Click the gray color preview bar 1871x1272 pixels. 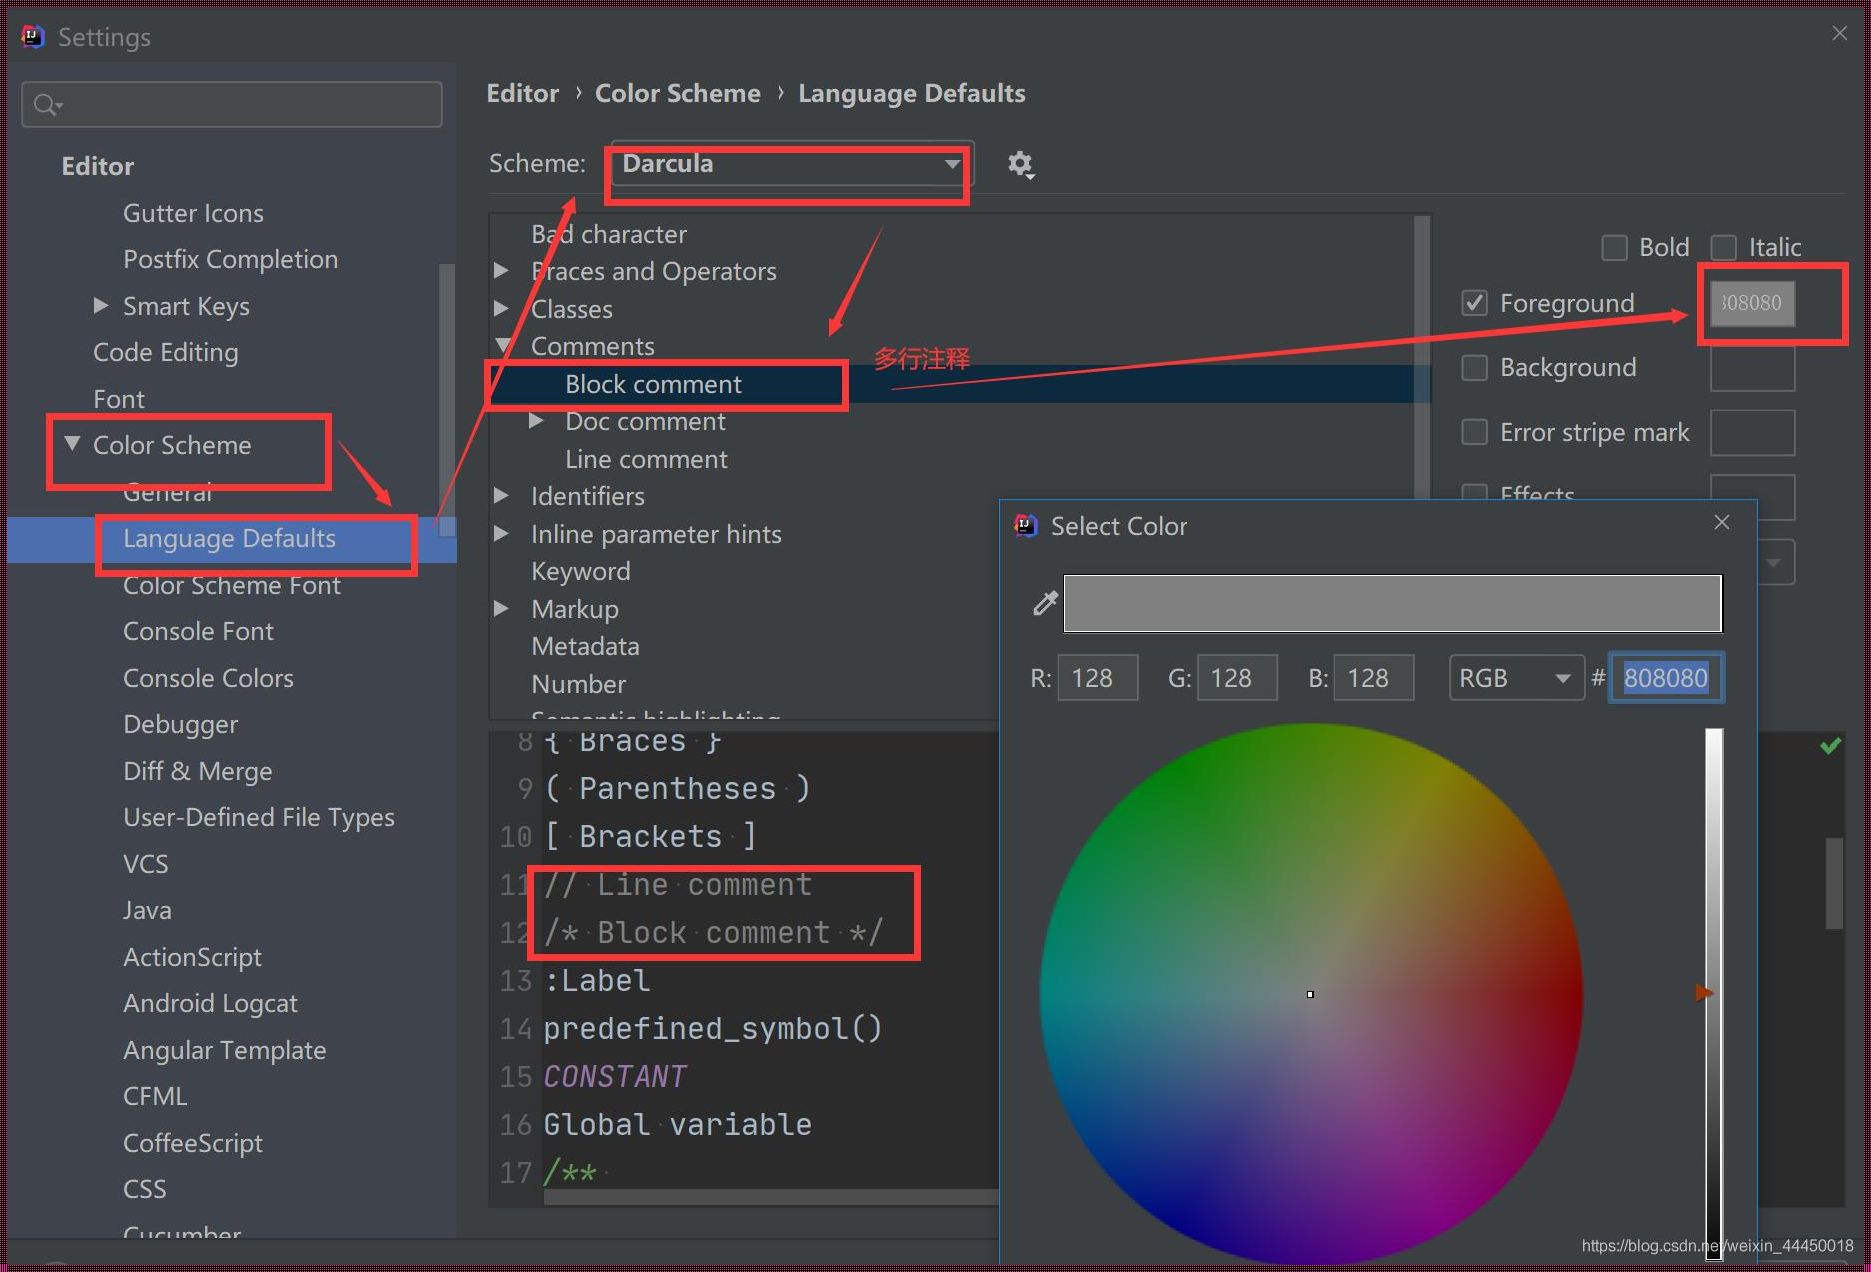click(1392, 603)
